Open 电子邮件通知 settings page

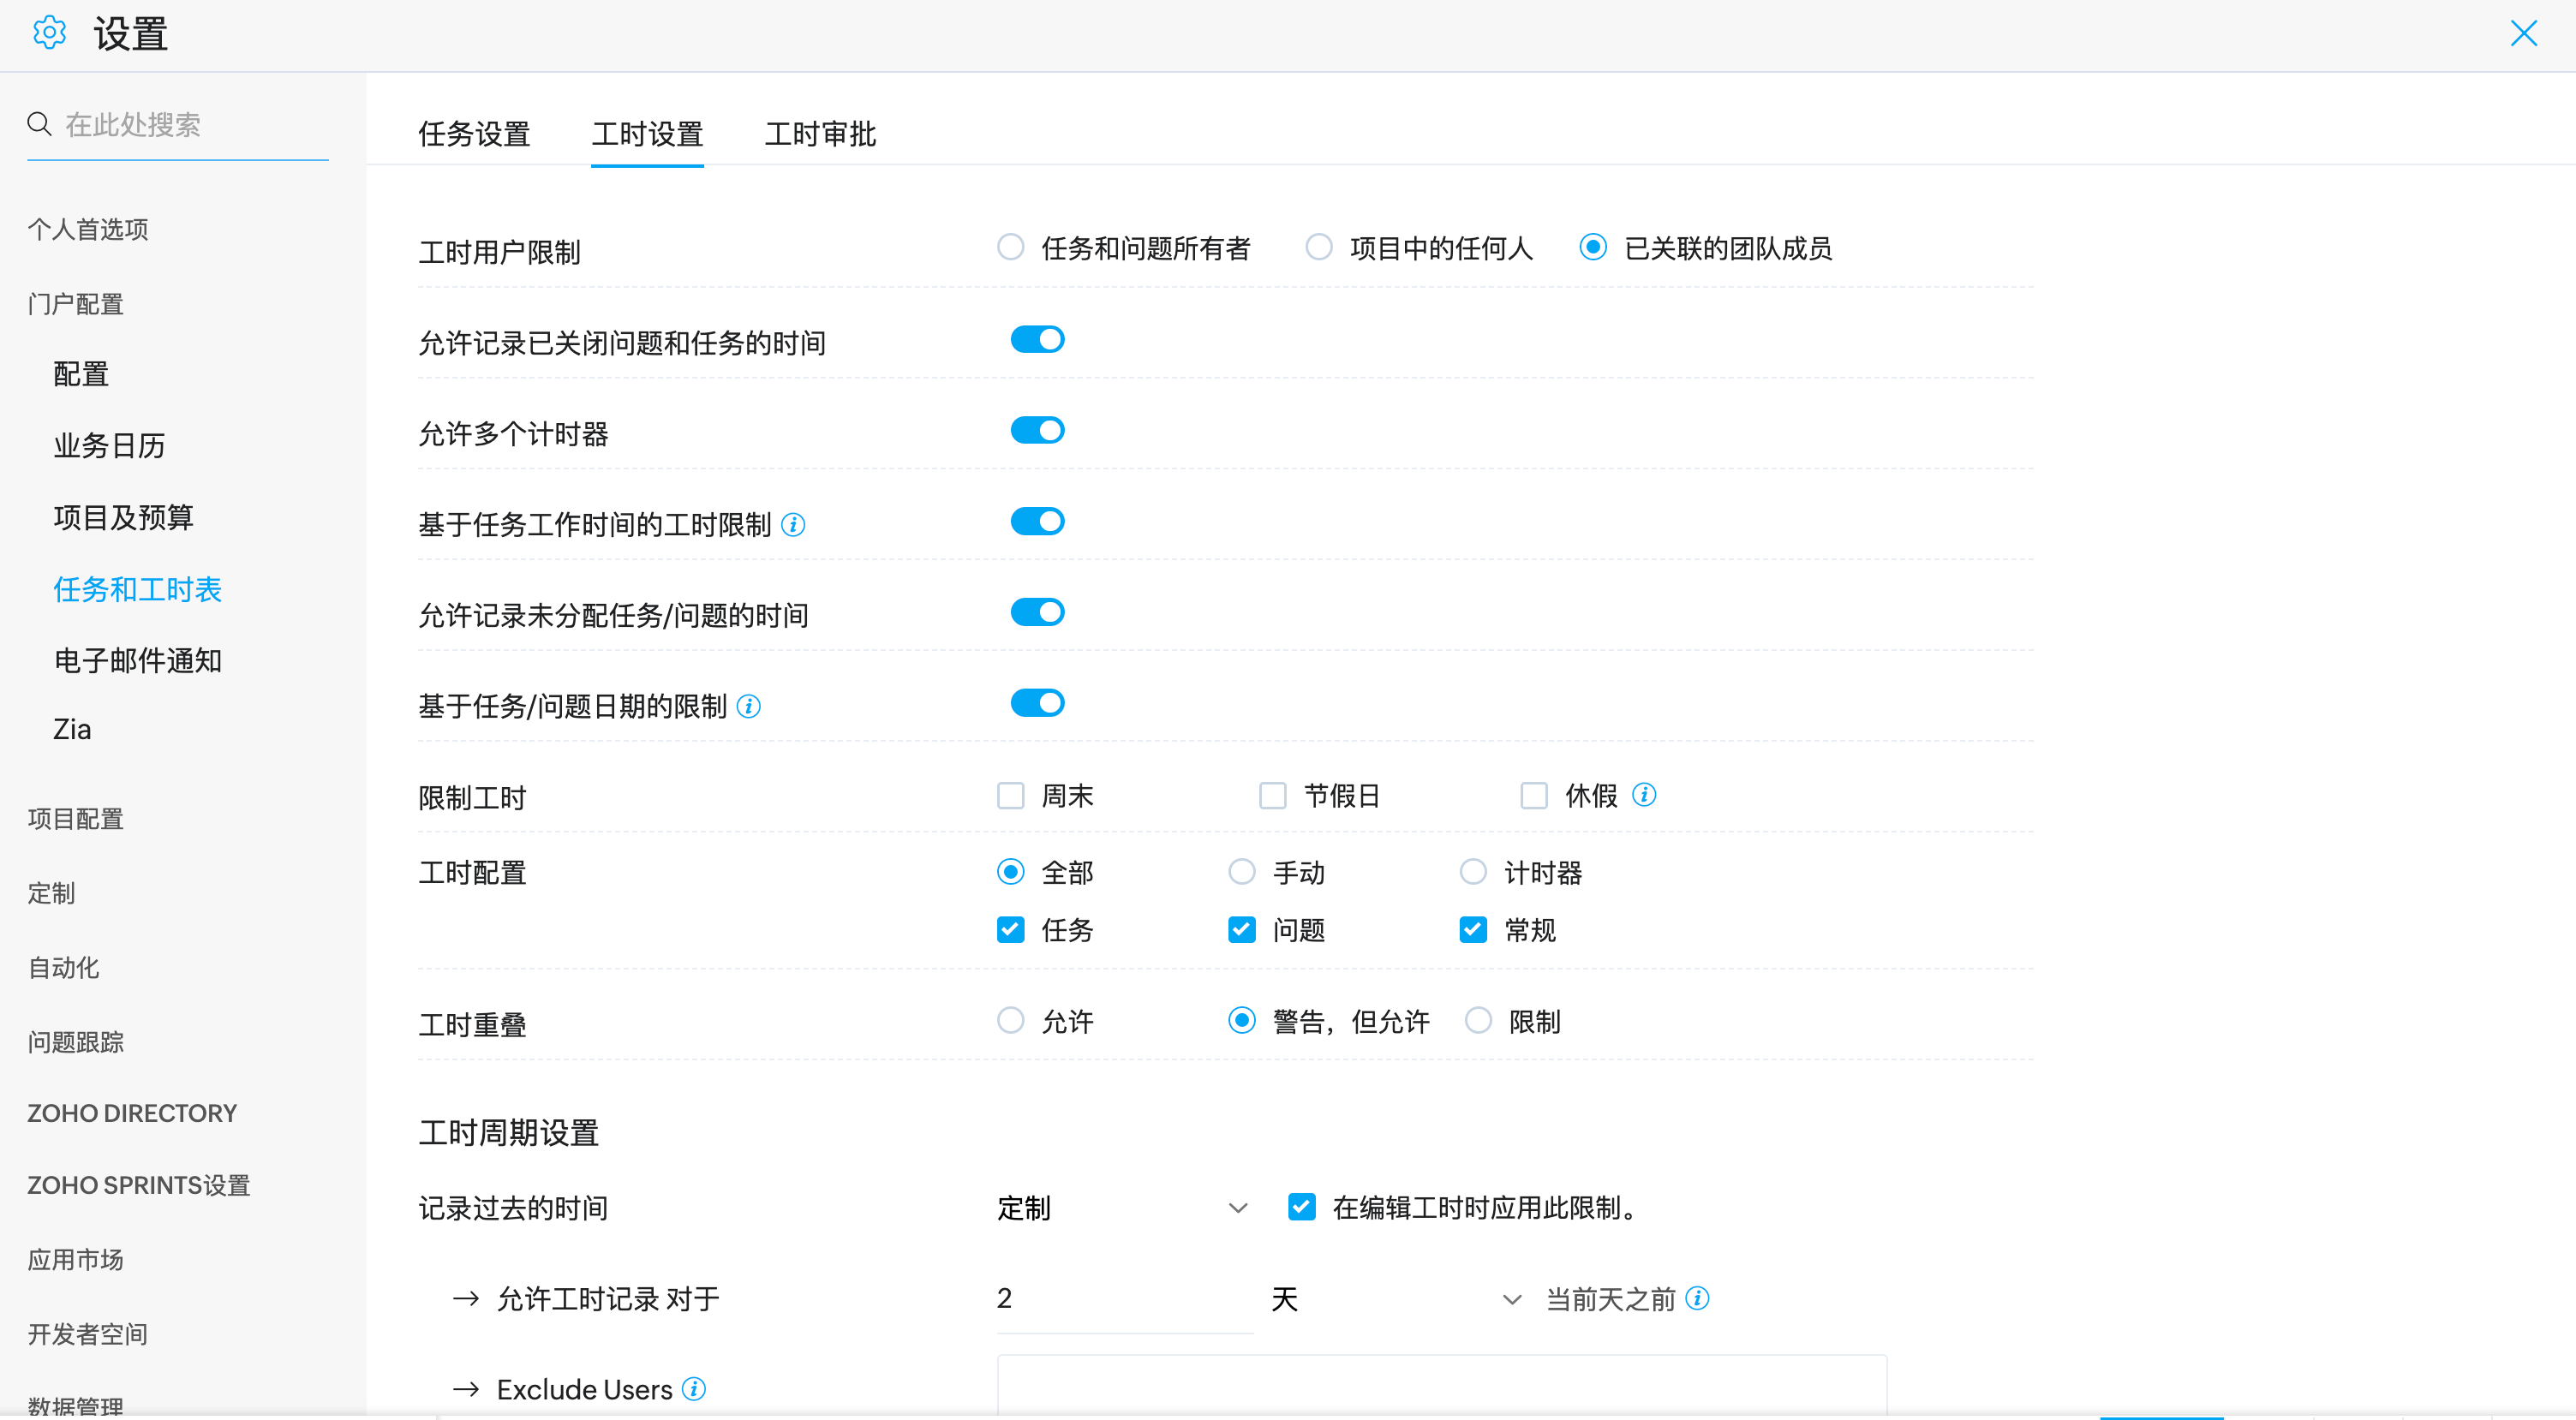click(x=138, y=660)
